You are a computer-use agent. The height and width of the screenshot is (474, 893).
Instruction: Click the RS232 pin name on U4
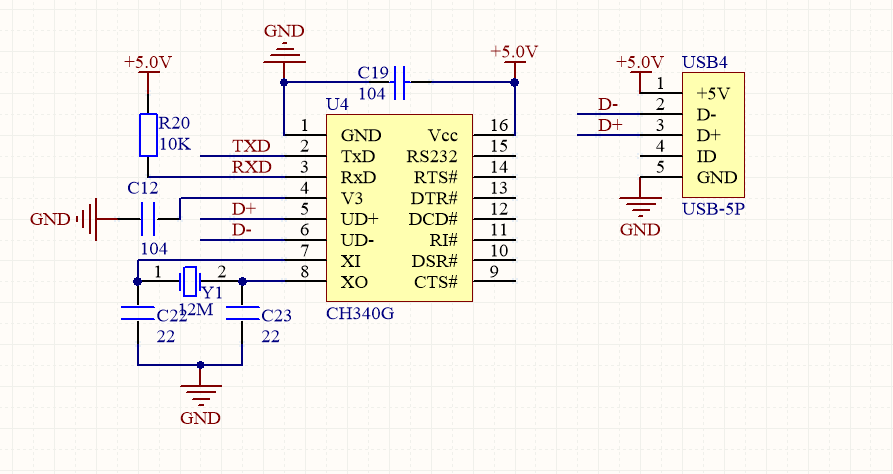point(432,156)
